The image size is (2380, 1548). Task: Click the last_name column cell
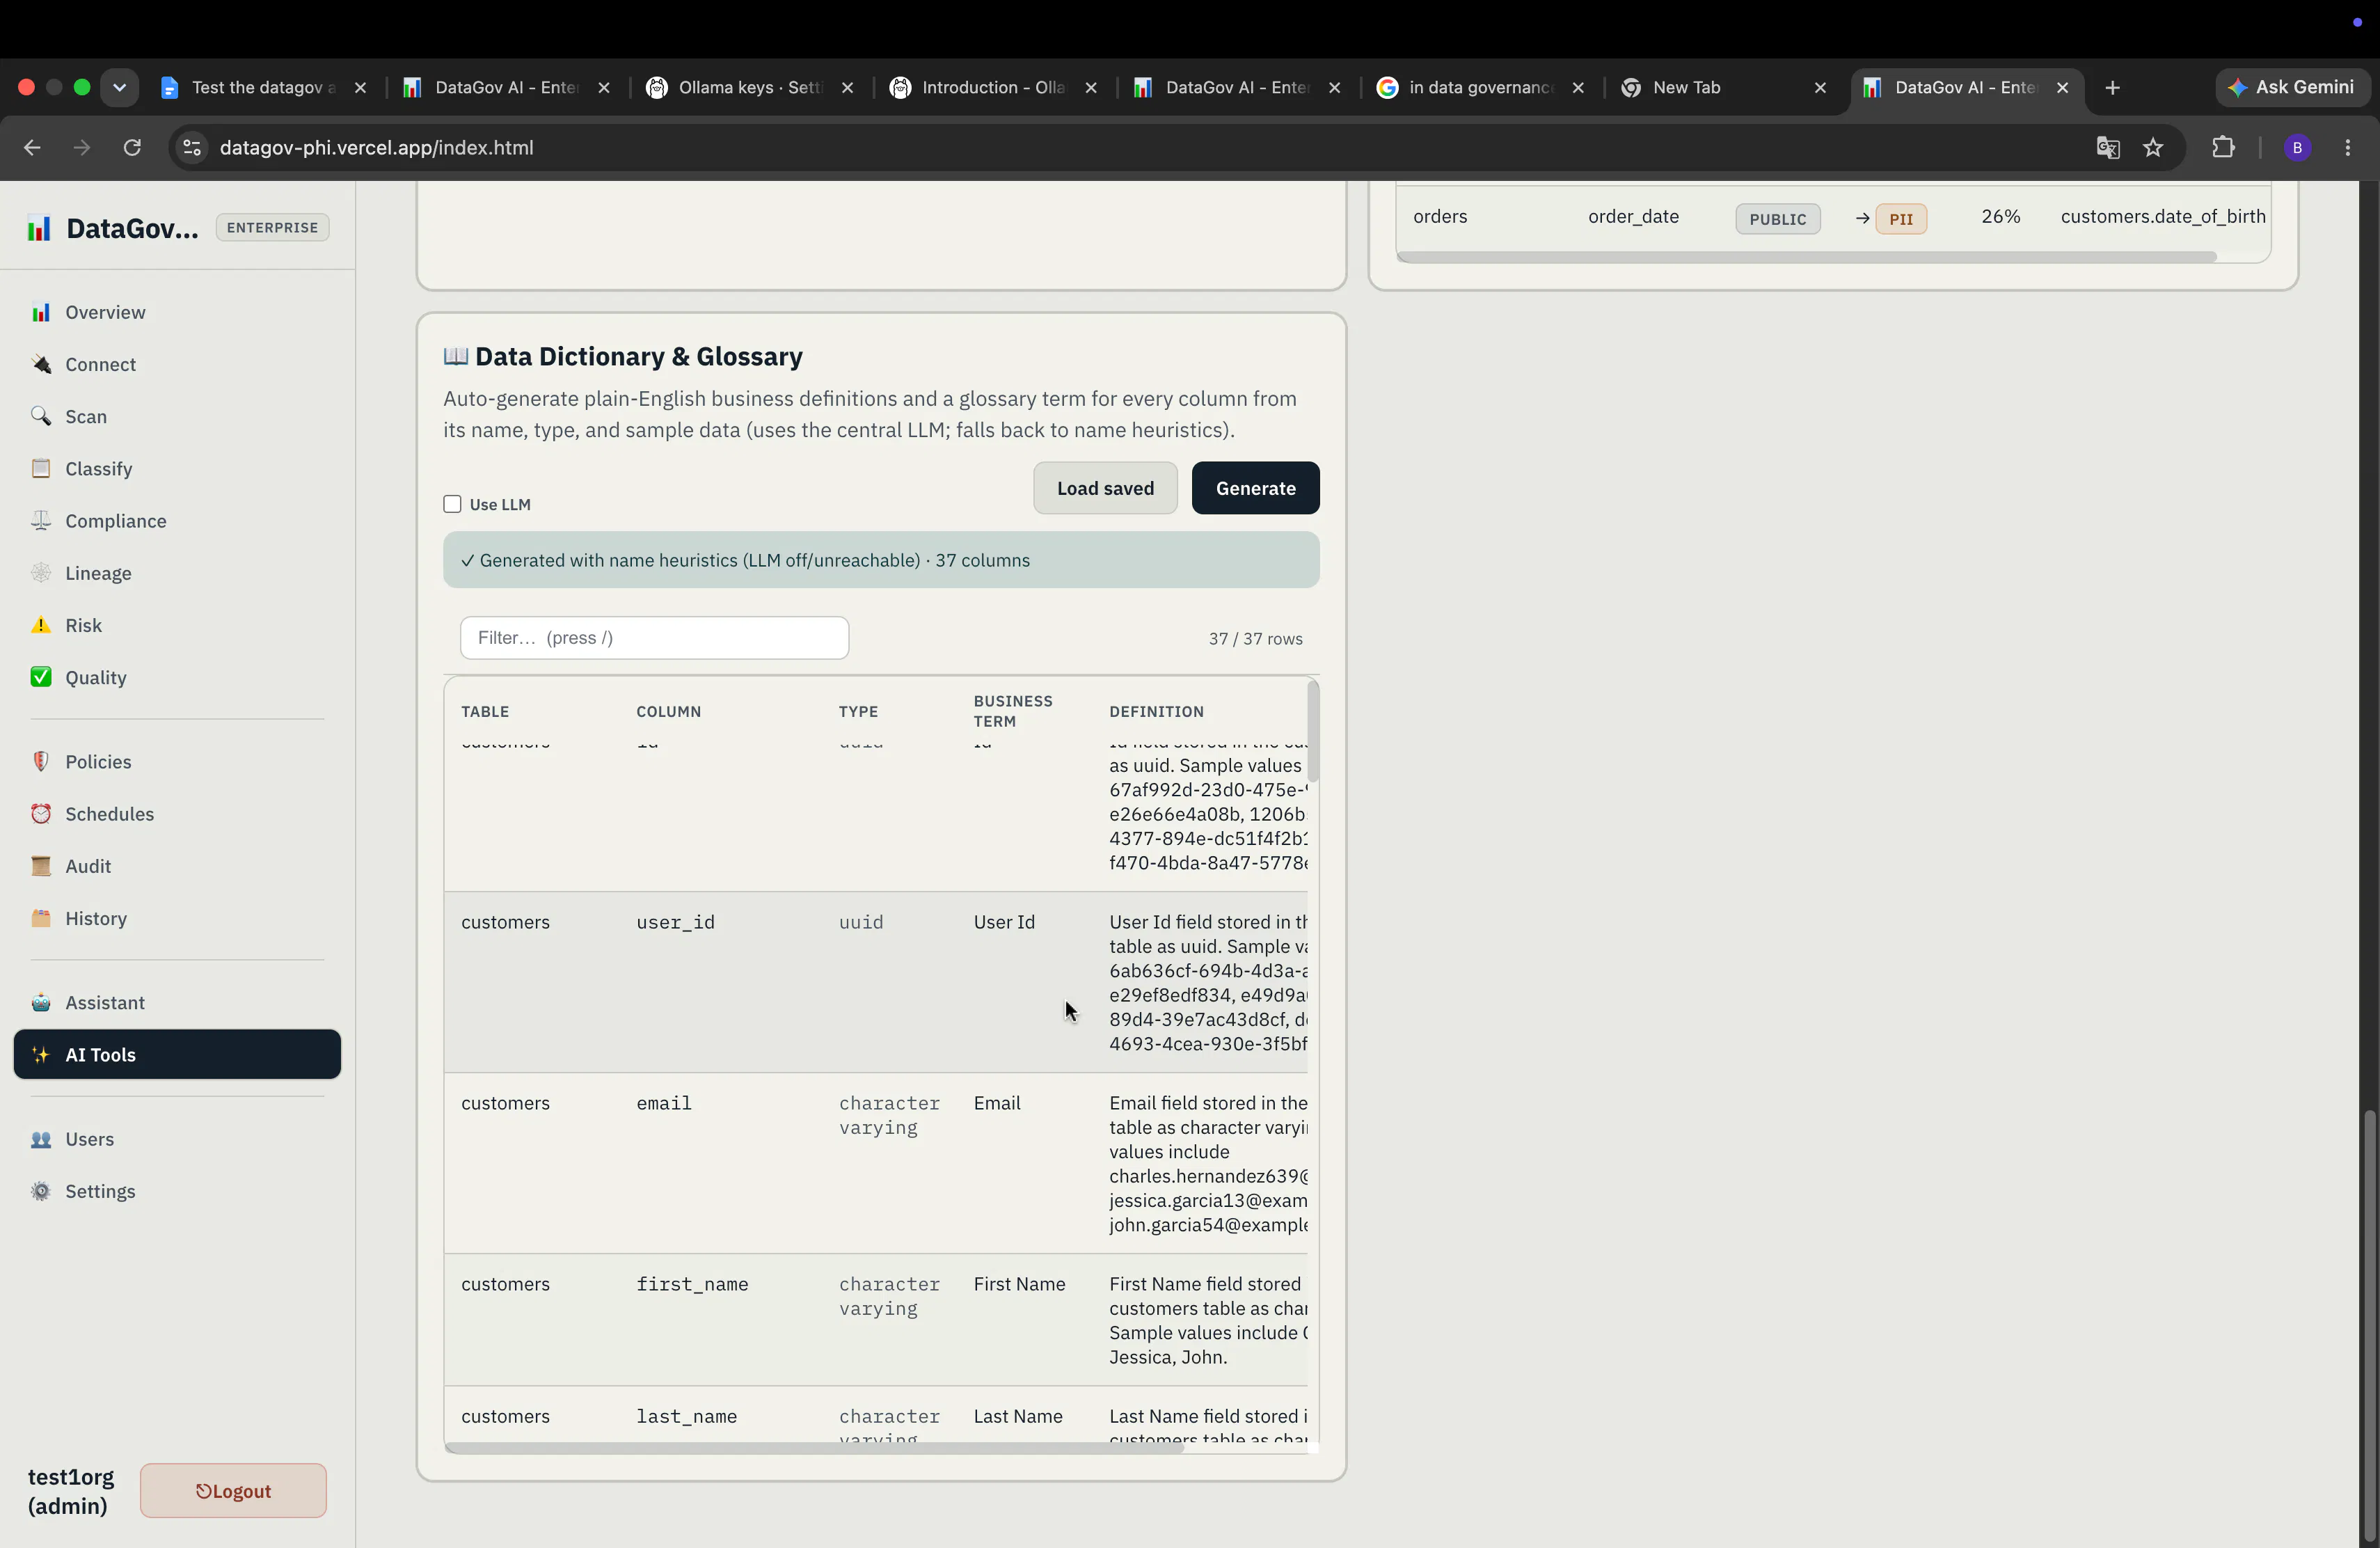point(687,1416)
